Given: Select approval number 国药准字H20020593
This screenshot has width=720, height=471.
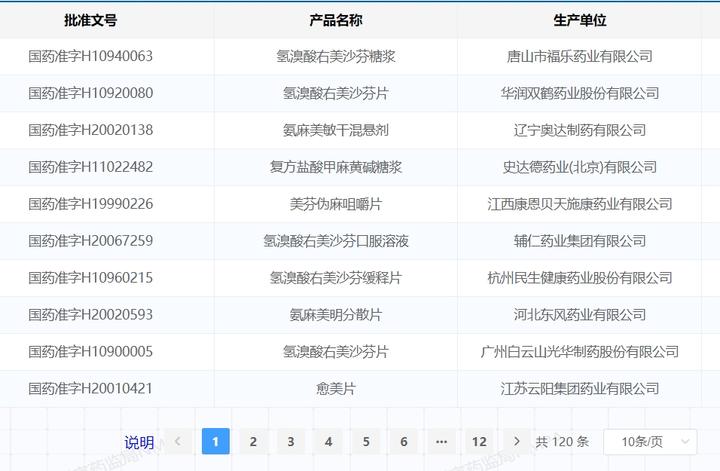Looking at the screenshot, I should pyautogui.click(x=90, y=315).
